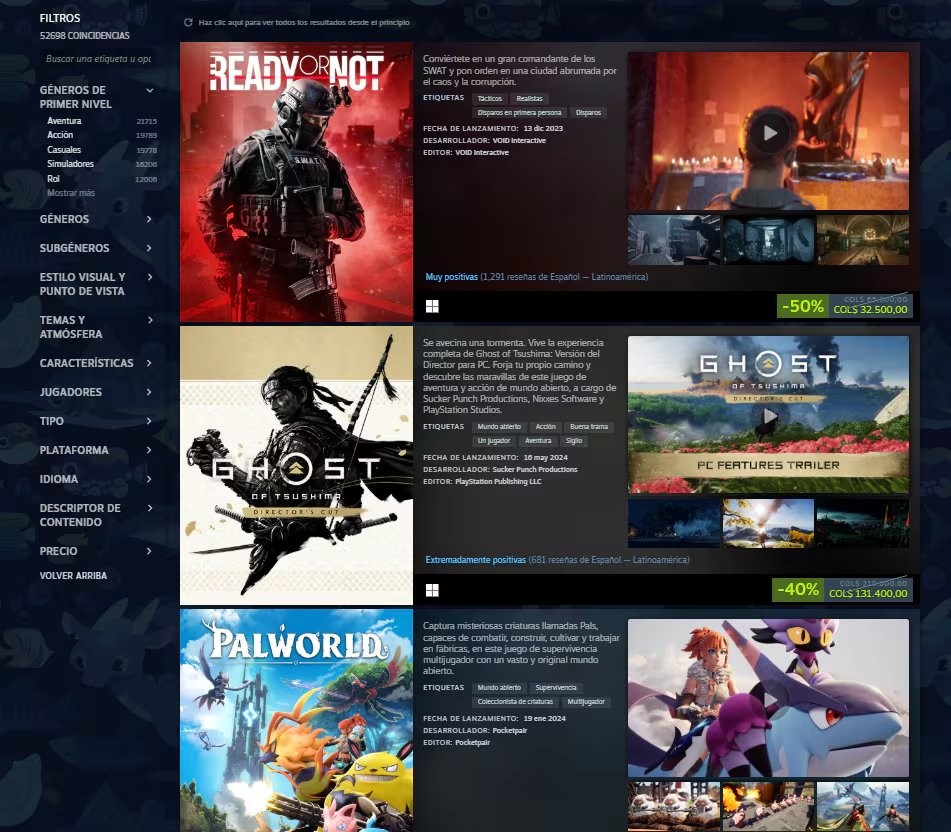Select the Supervivencia tag on Palworld
The height and width of the screenshot is (832, 951).
click(x=556, y=688)
